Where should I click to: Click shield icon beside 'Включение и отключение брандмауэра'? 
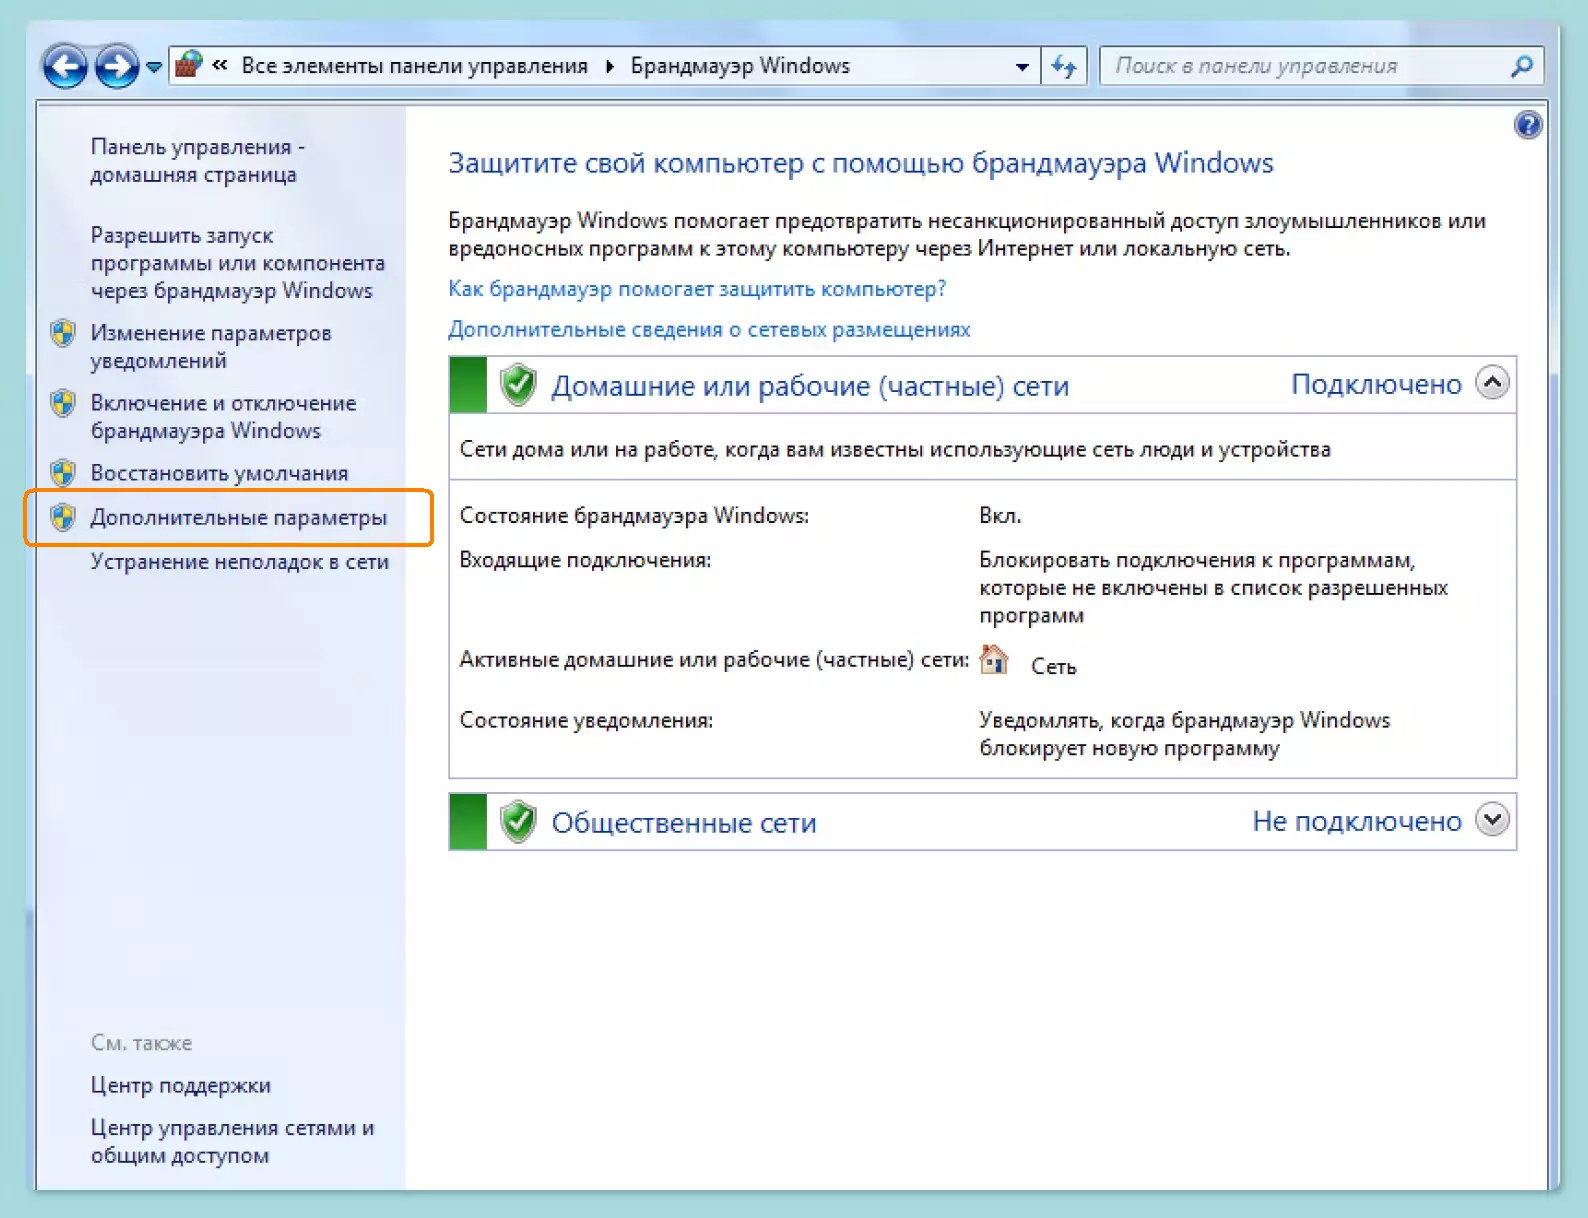click(x=63, y=403)
